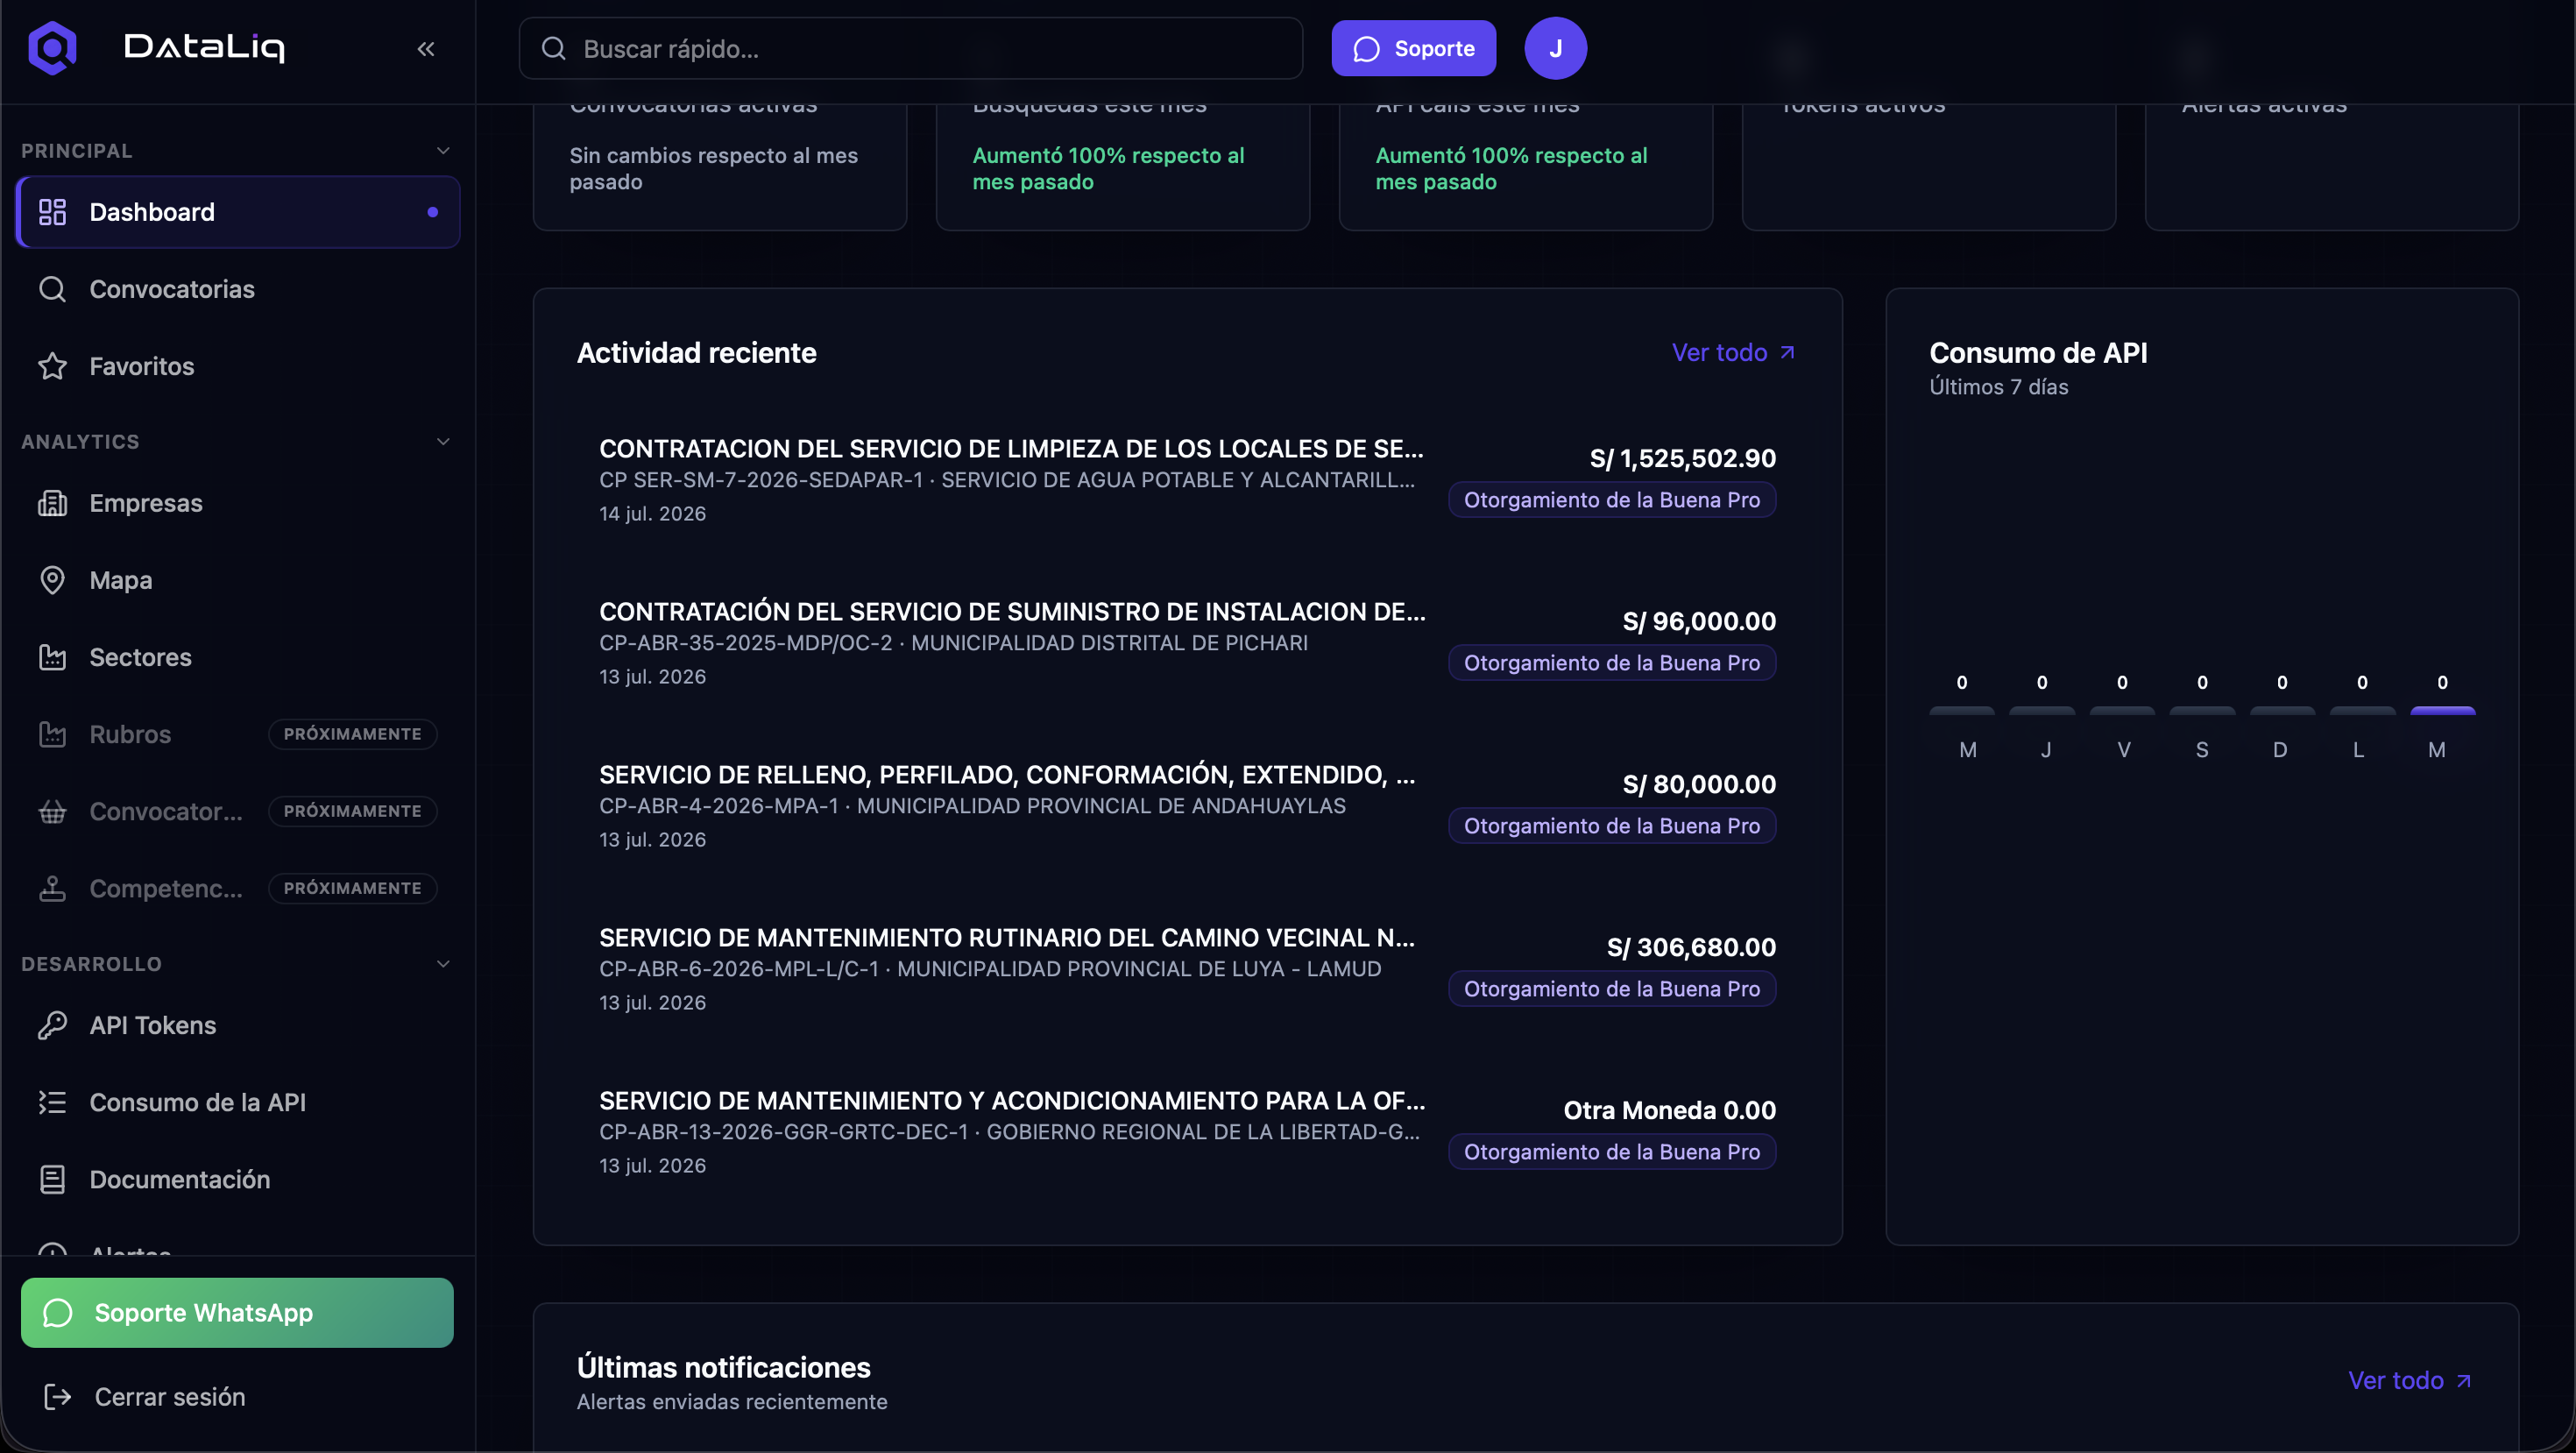Click the 14 jul. 2026 date
Viewport: 2576px width, 1453px height.
(652, 514)
